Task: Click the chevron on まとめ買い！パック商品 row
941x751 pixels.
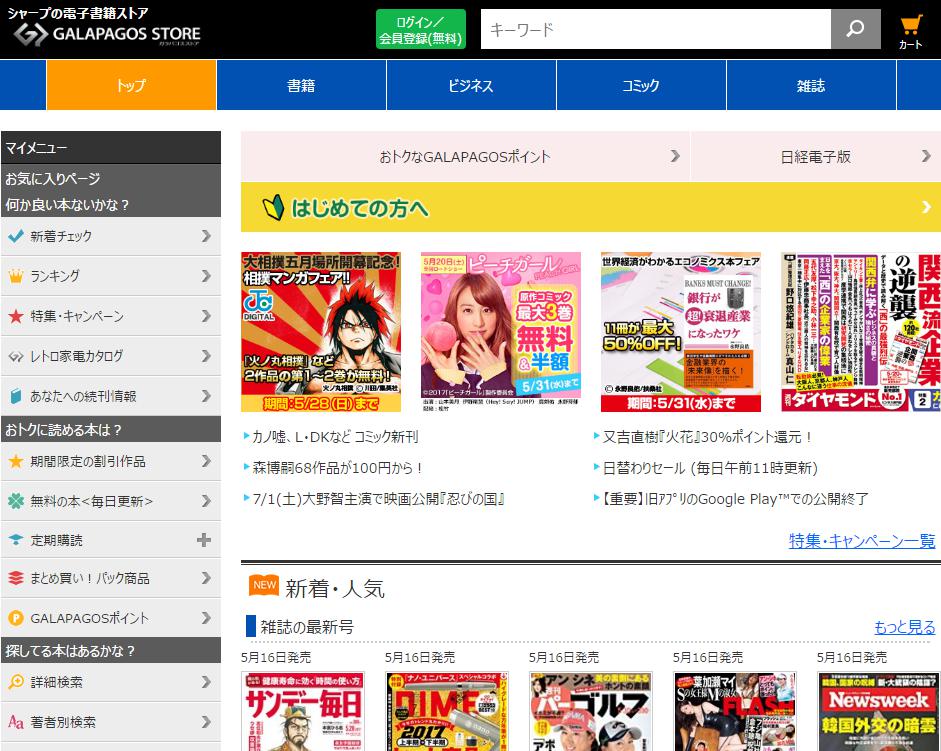Action: coord(206,578)
